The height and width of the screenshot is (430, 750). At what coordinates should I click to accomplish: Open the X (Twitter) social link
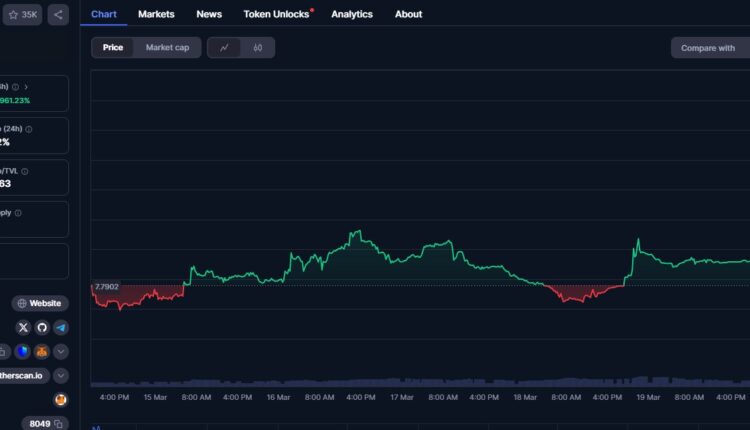click(24, 327)
